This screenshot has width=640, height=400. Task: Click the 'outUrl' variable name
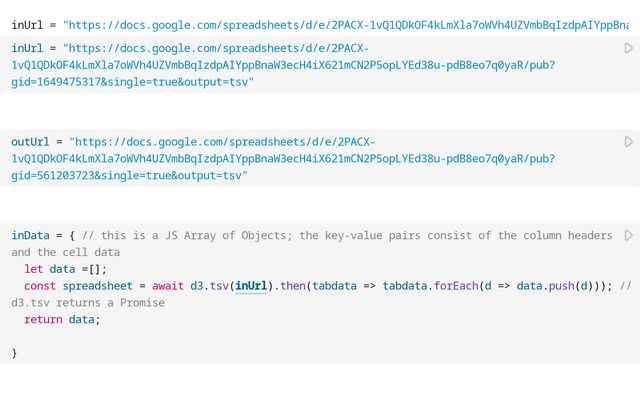[x=30, y=142]
